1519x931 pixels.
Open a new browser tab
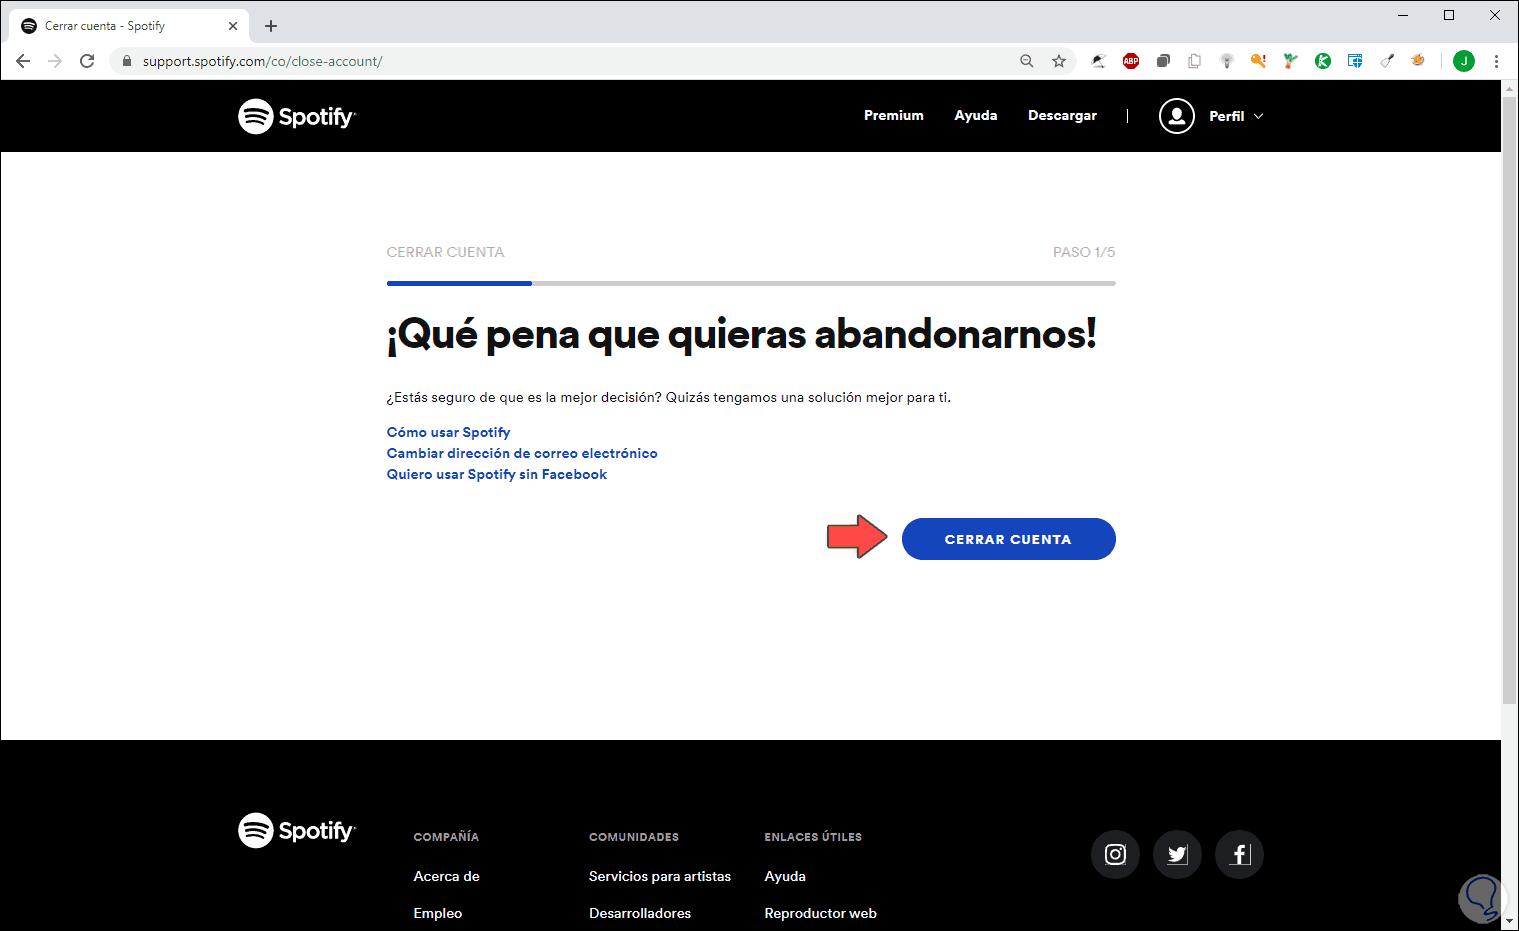(271, 26)
